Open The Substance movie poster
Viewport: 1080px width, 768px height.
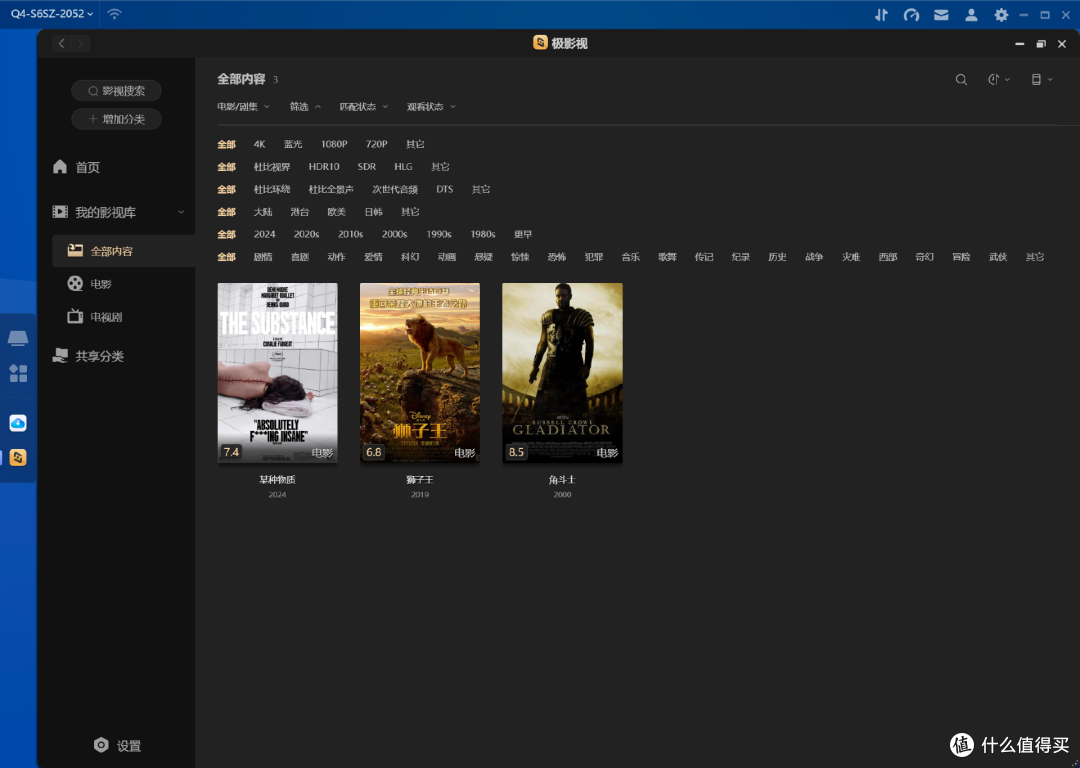click(x=278, y=373)
